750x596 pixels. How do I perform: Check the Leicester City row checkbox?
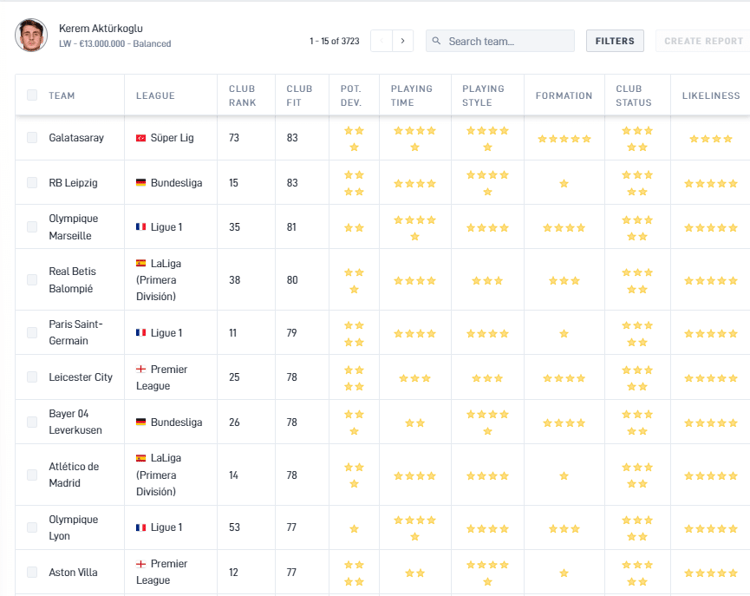tap(32, 377)
